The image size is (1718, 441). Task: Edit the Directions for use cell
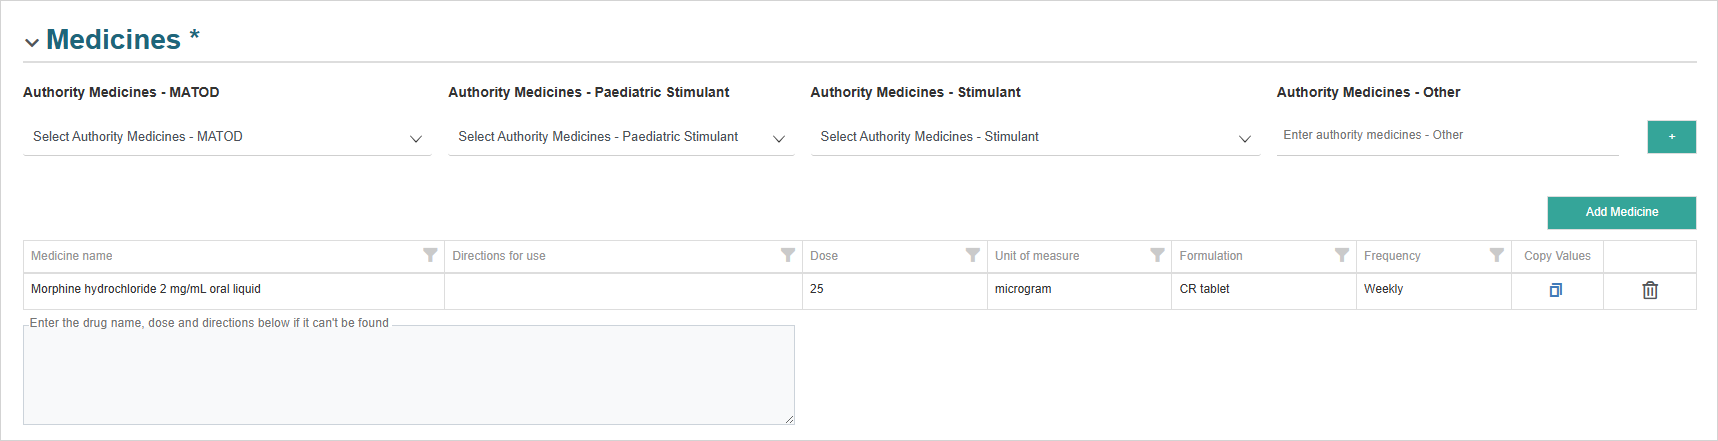(x=623, y=290)
